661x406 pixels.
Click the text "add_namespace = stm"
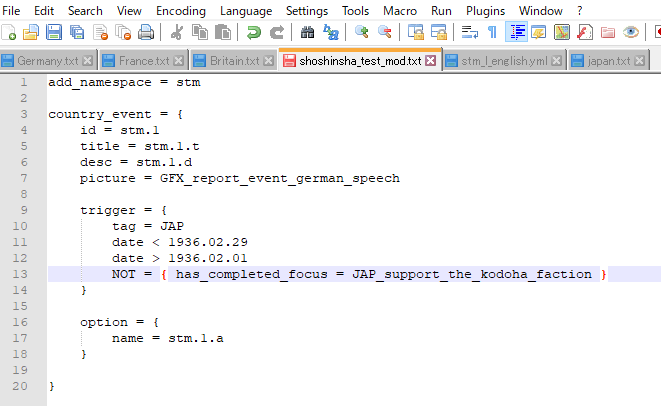click(124, 82)
